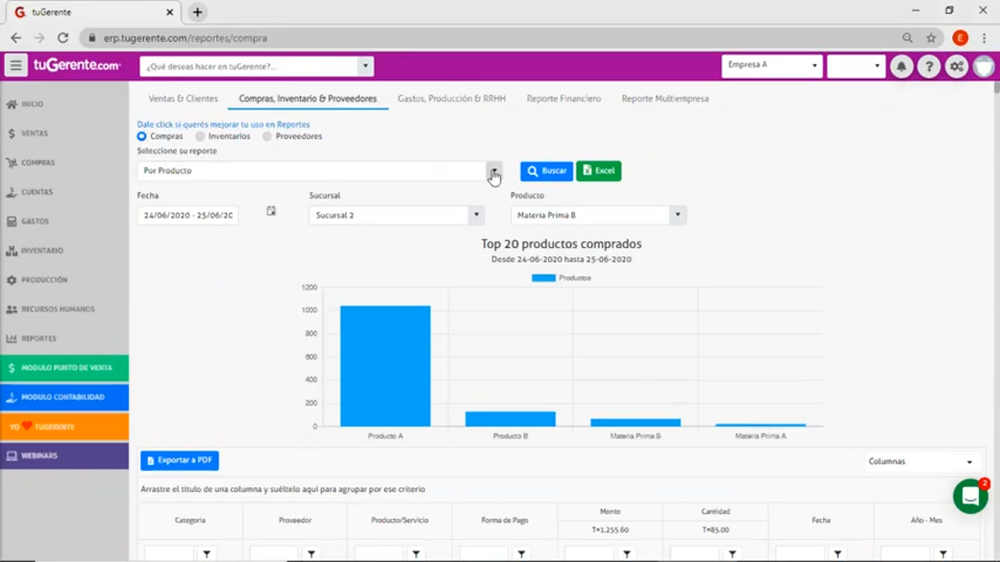This screenshot has width=1000, height=562.
Task: Click Exportar a PDF button
Action: click(x=179, y=461)
